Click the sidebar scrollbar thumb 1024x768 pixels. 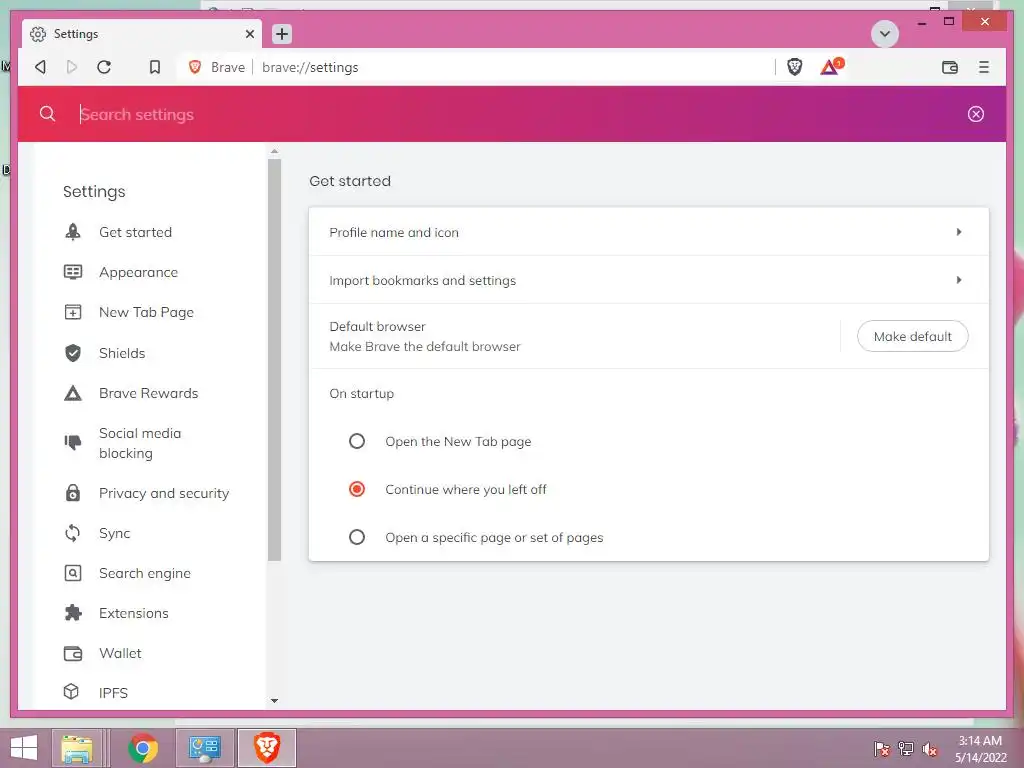click(274, 359)
